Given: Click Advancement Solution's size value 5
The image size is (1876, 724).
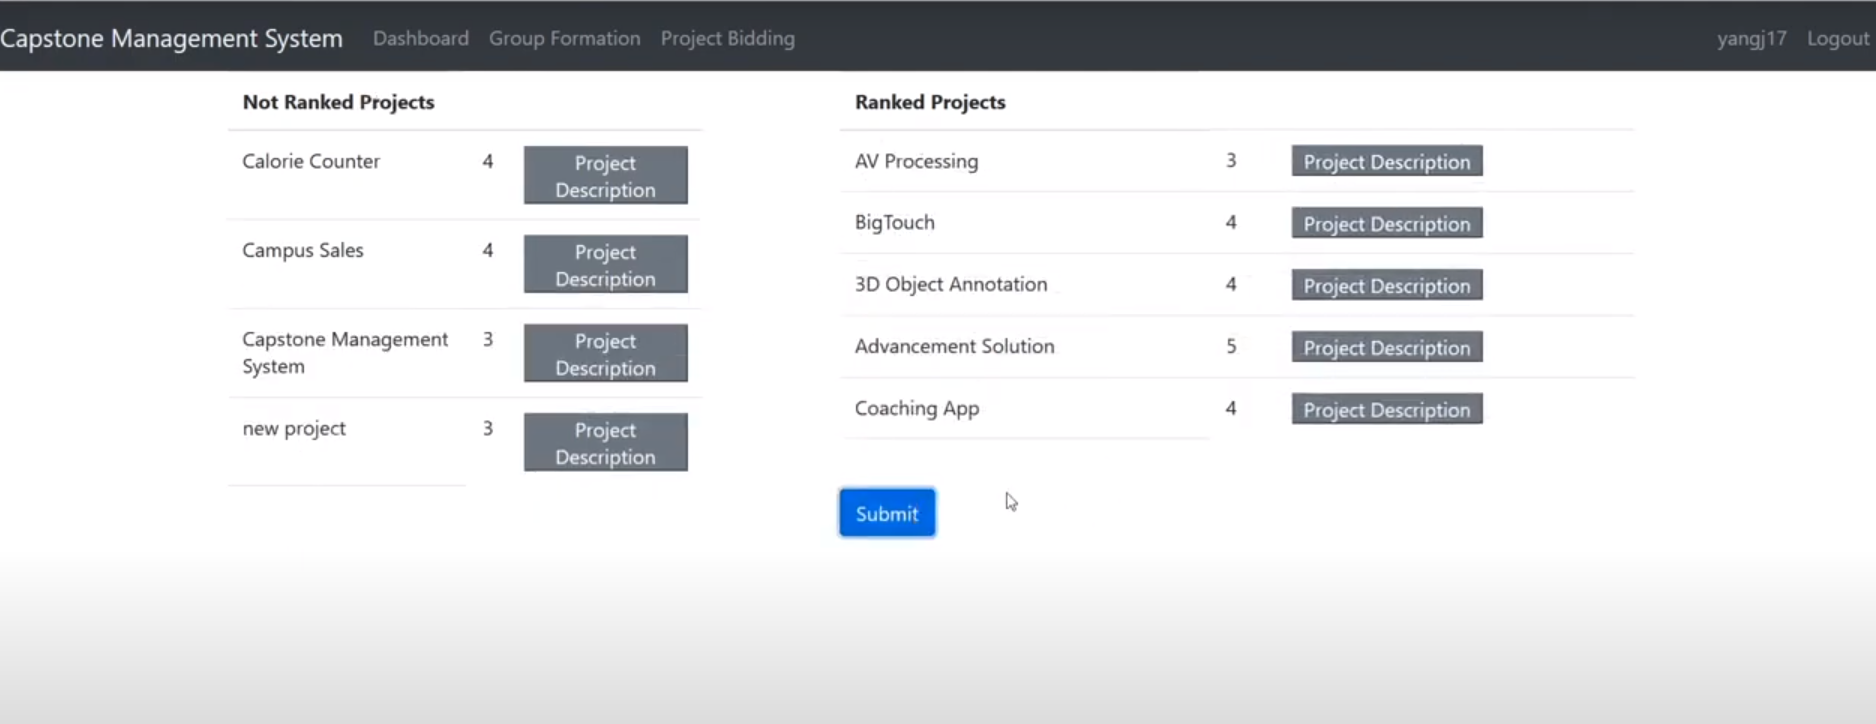Looking at the screenshot, I should (x=1231, y=346).
